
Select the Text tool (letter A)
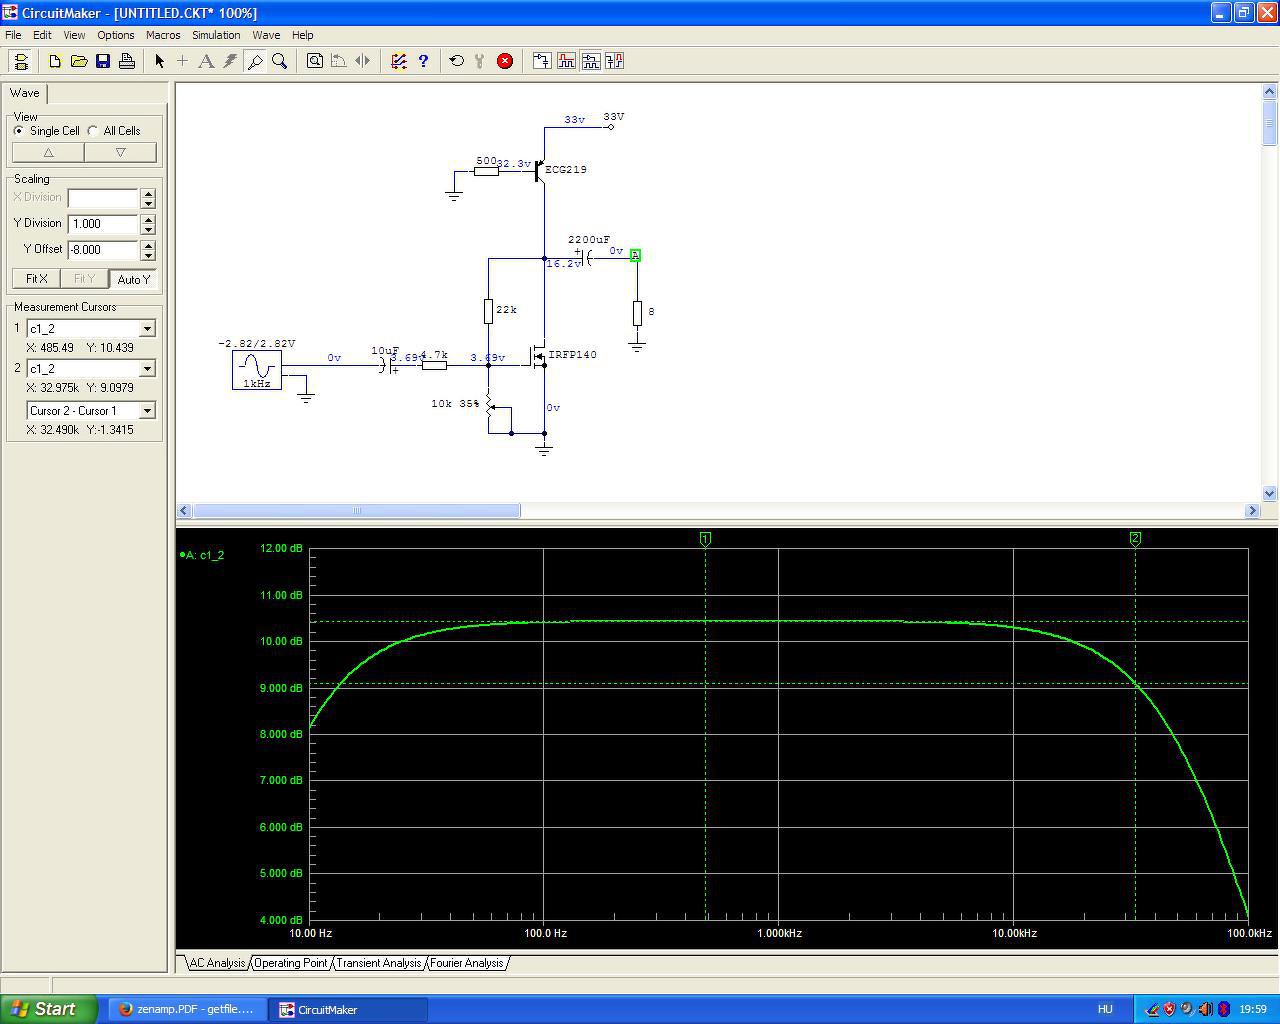coord(206,61)
